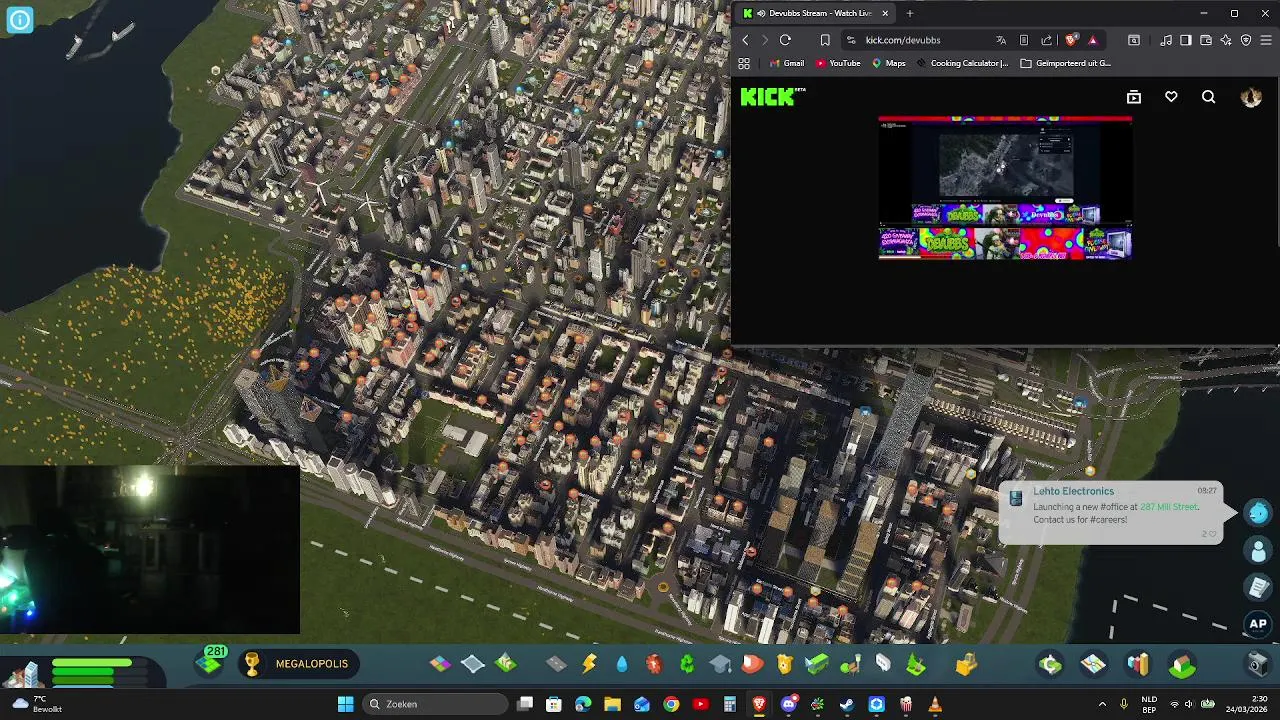Open the MEGALOPOLIS milestone button
The width and height of the screenshot is (1280, 720).
297,664
